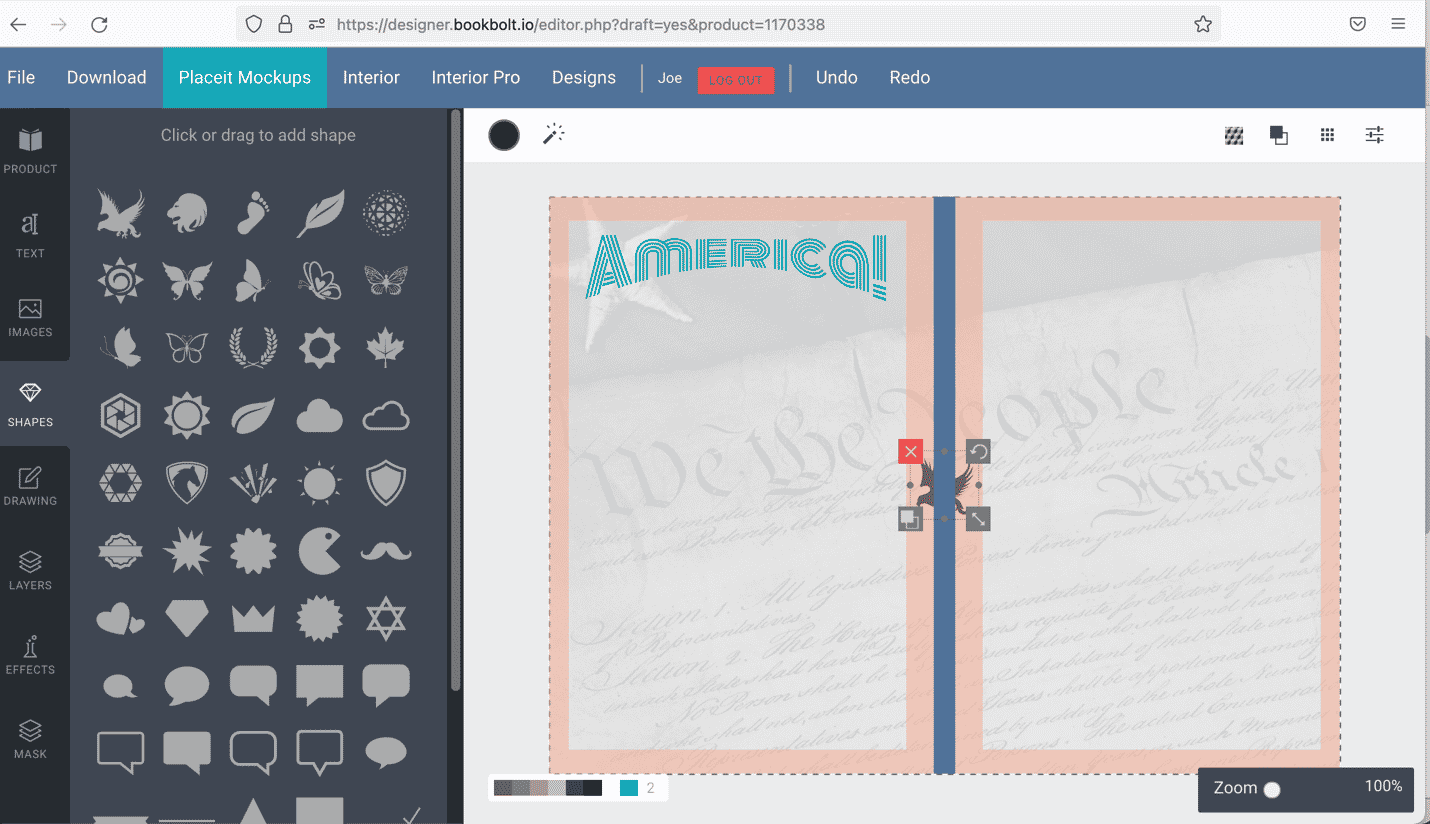The width and height of the screenshot is (1430, 824).
Task: Reload the page in browser
Action: (x=99, y=24)
